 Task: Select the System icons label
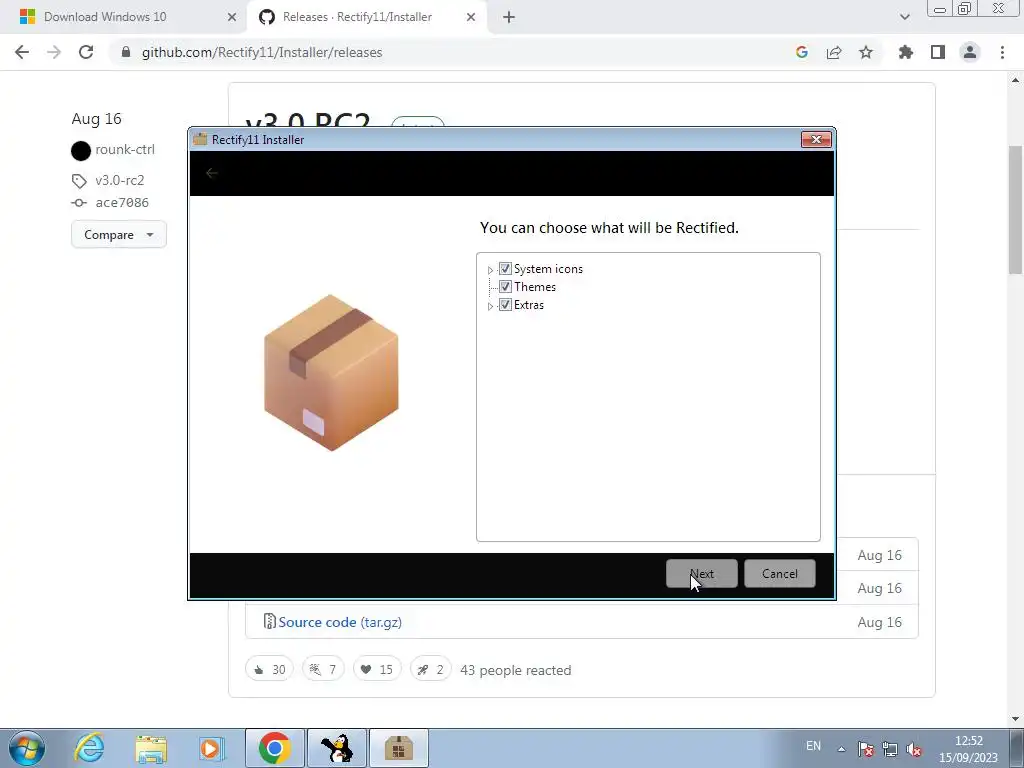pyautogui.click(x=548, y=269)
